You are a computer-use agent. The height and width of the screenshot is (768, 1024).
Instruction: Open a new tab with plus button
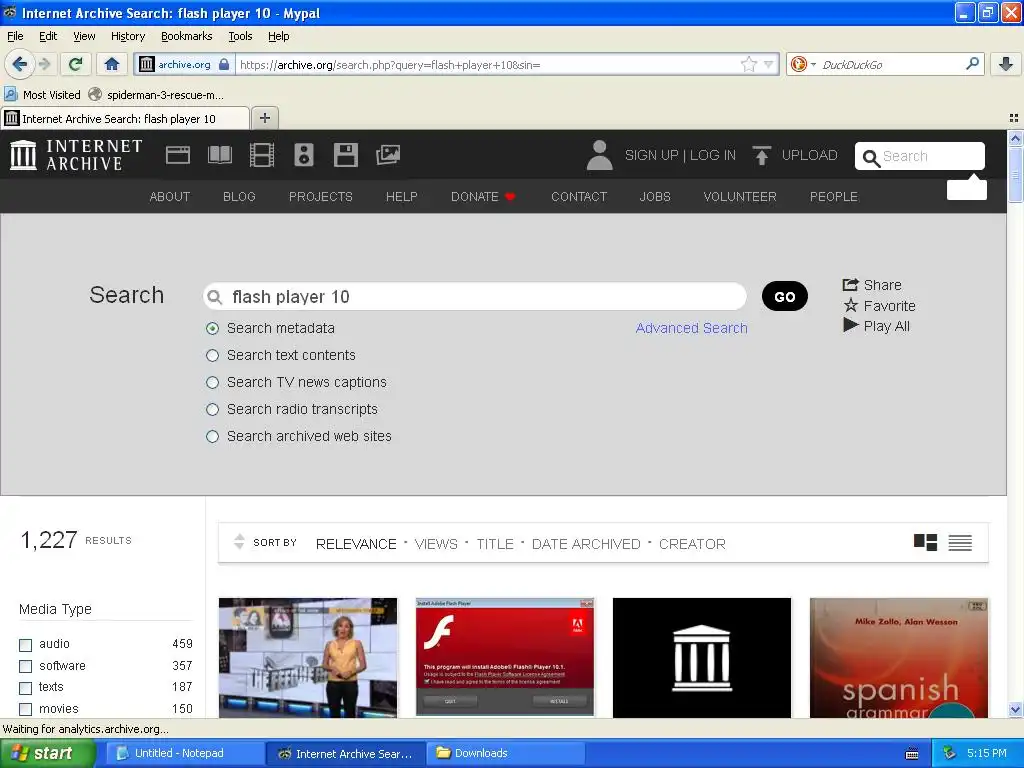(x=264, y=118)
